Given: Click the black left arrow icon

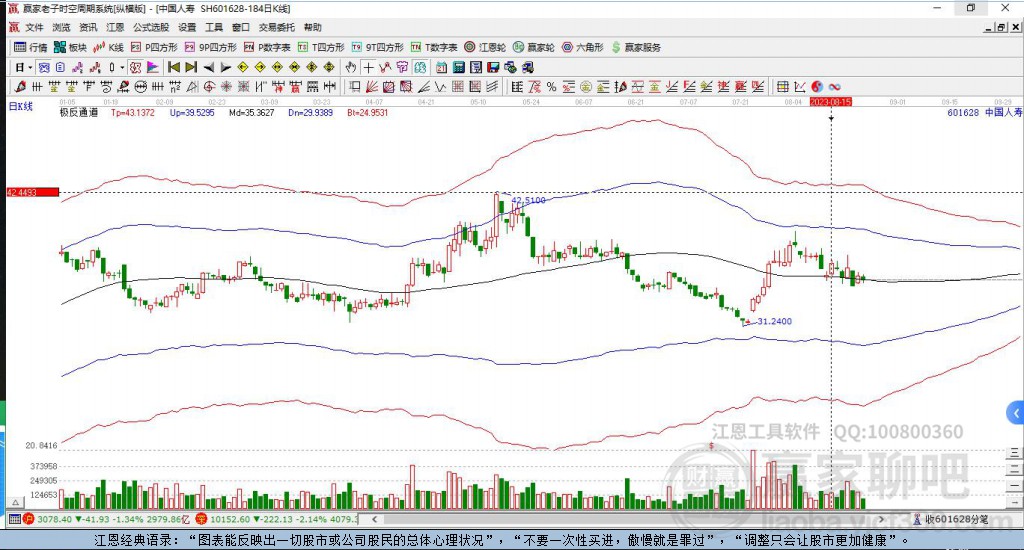Looking at the screenshot, I should (208, 67).
